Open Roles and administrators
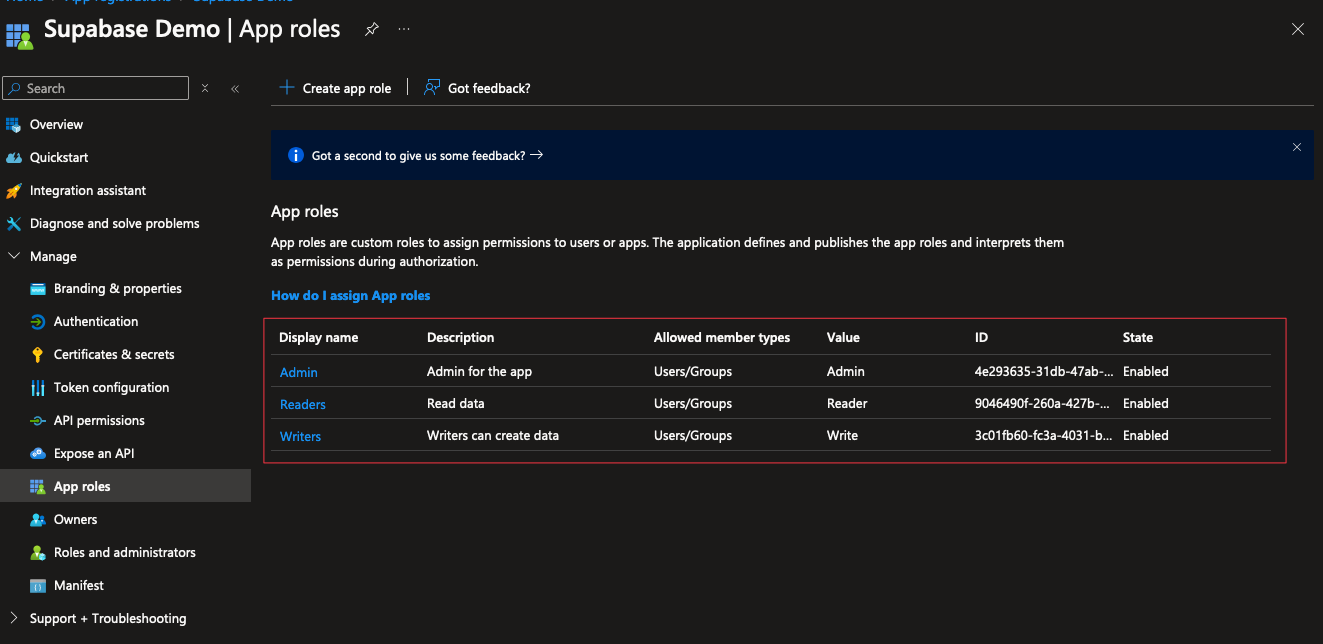Viewport: 1323px width, 644px height. [125, 553]
